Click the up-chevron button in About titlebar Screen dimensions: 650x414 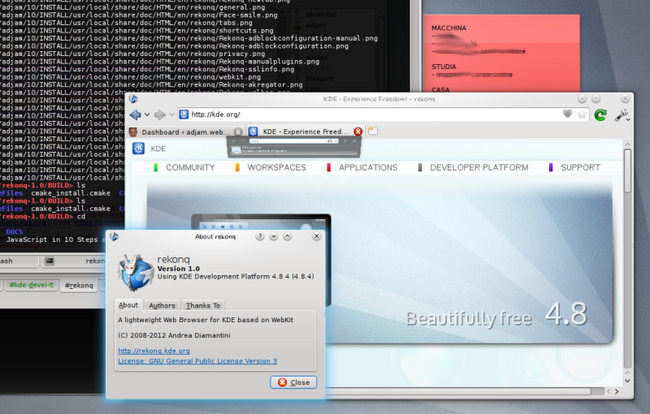[287, 236]
